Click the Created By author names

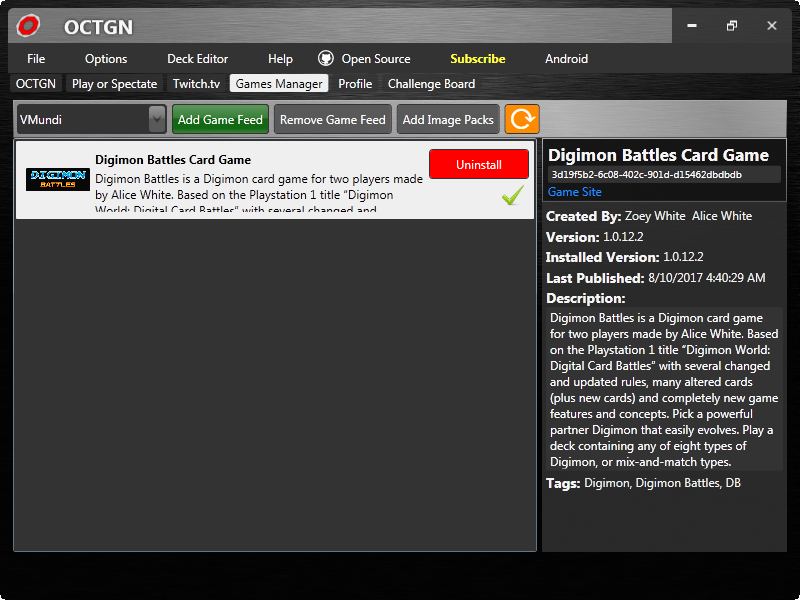click(688, 216)
